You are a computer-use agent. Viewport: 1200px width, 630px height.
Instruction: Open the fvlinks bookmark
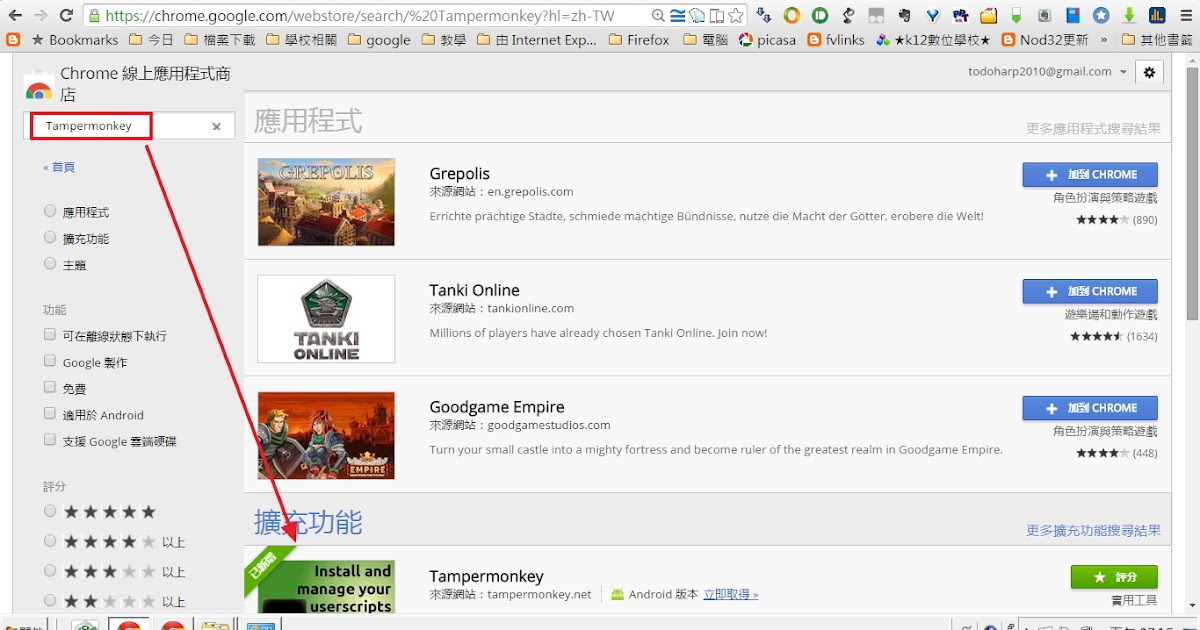836,40
